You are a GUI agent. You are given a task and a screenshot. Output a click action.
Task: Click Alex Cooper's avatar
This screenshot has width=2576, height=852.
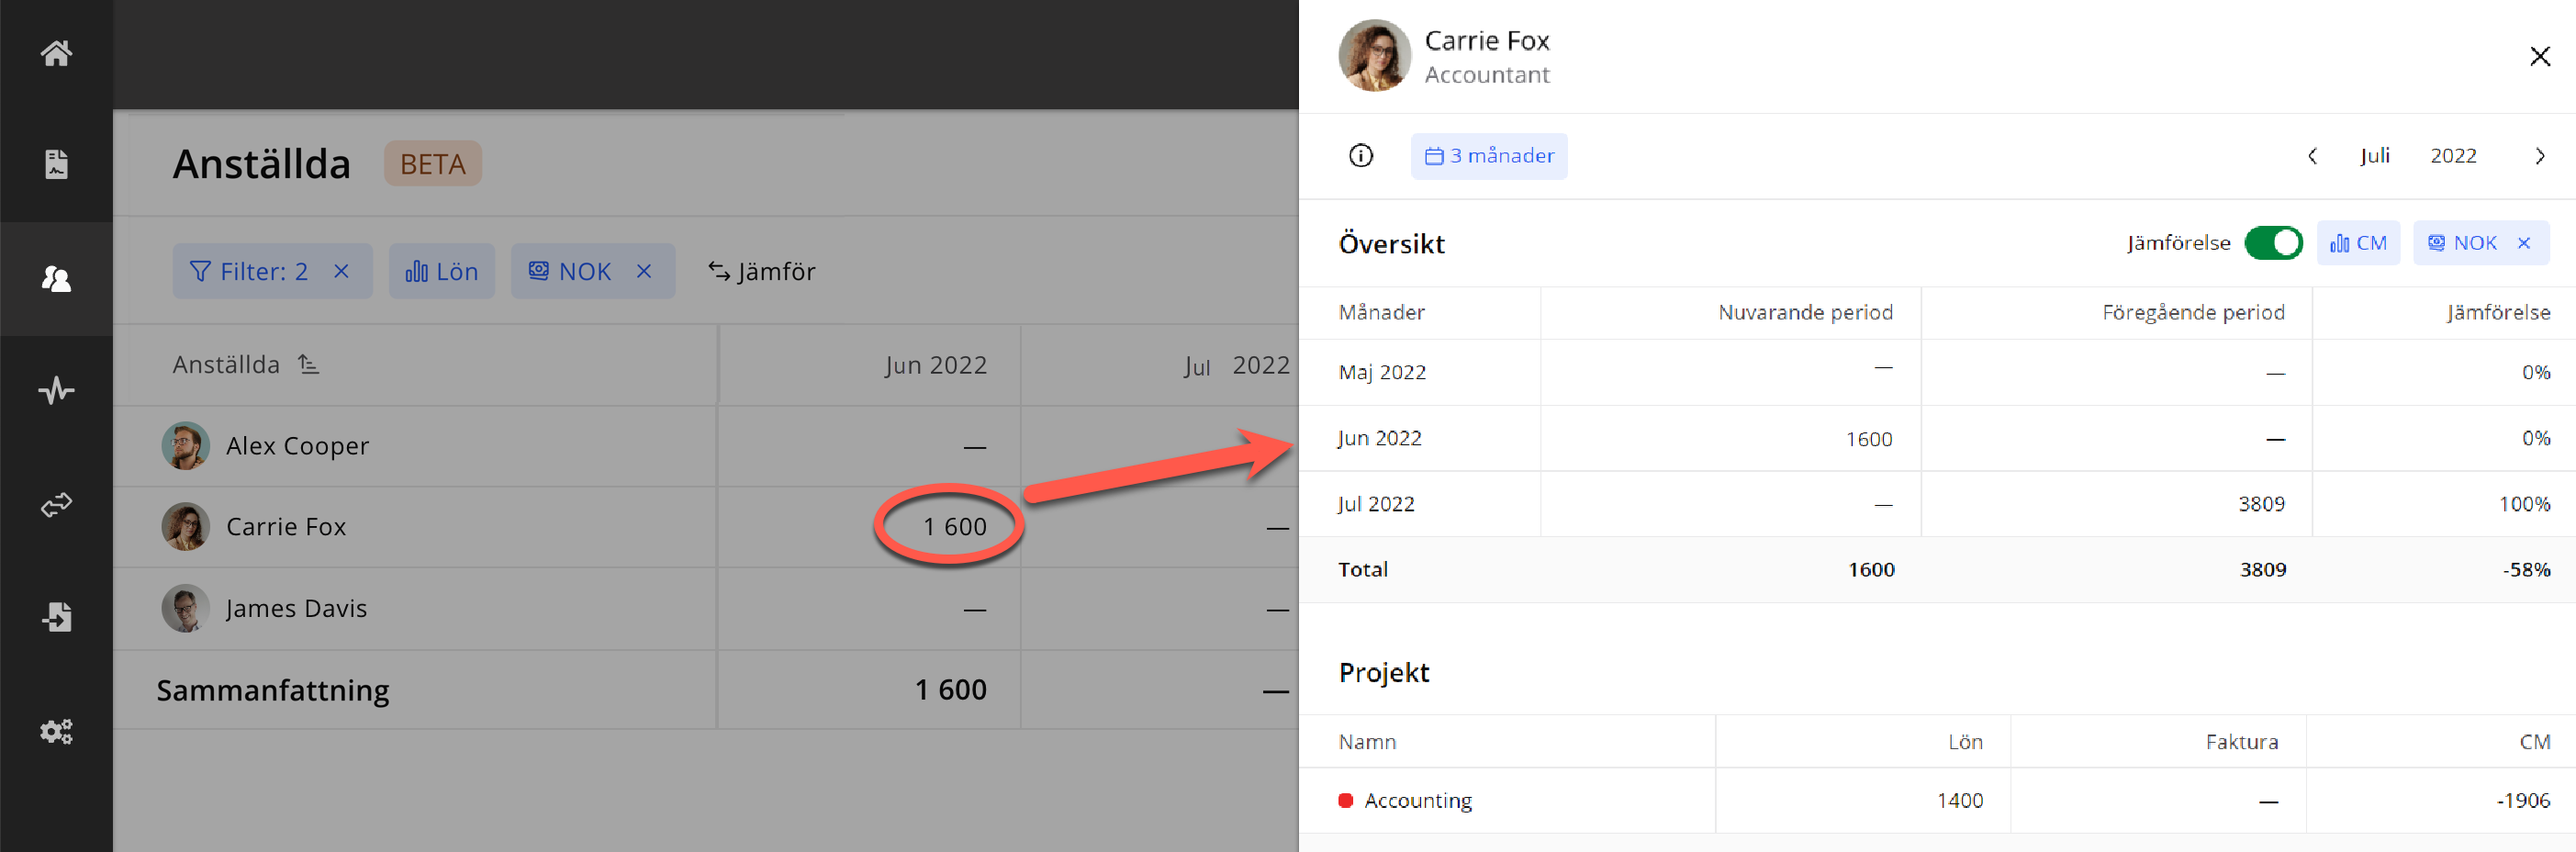(x=186, y=446)
